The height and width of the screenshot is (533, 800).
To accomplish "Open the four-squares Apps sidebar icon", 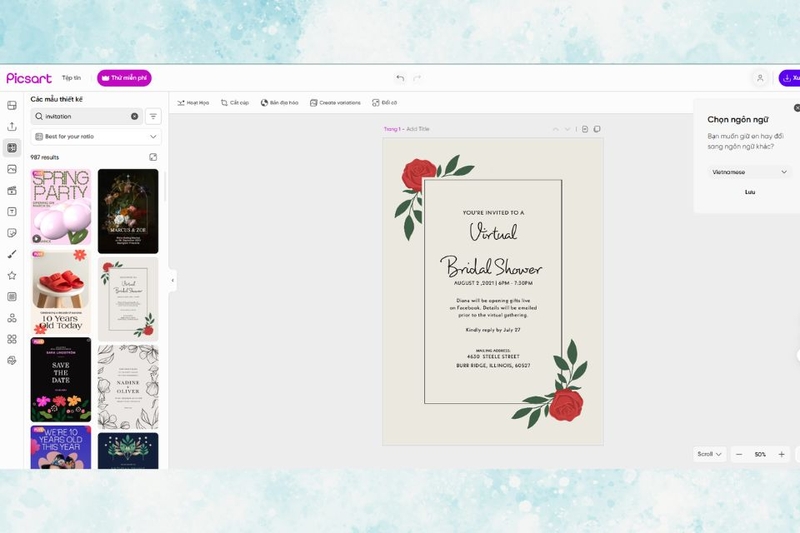I will [x=12, y=339].
